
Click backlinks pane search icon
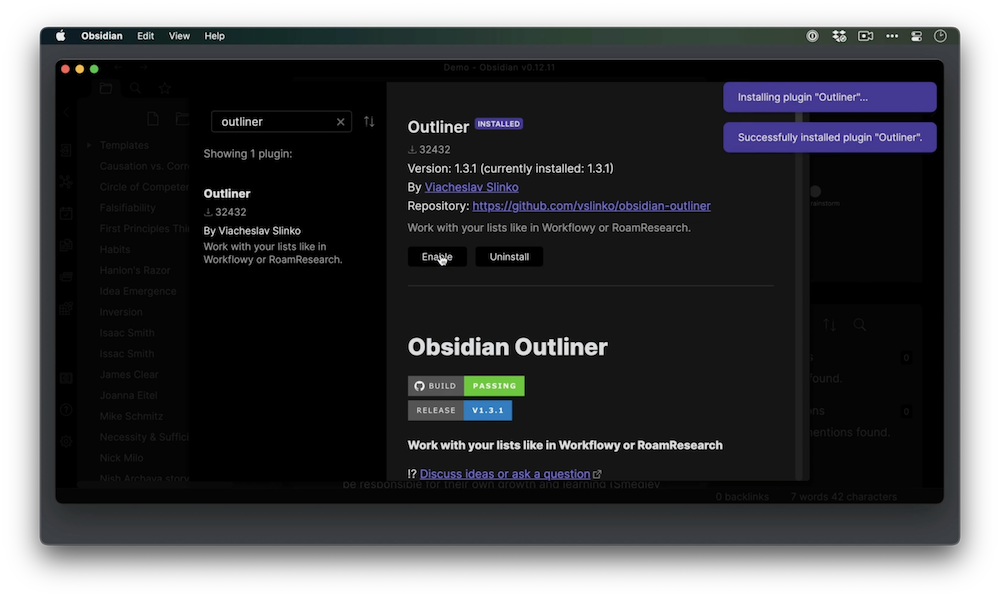click(x=860, y=325)
